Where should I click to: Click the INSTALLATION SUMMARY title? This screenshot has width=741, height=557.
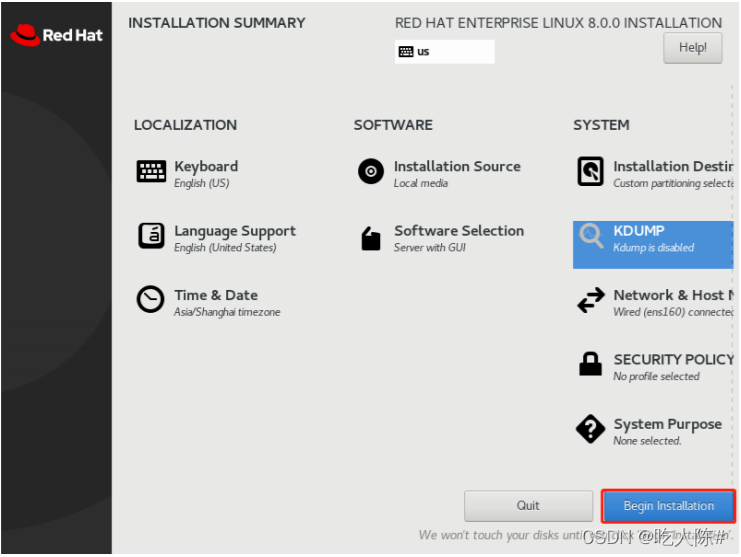pos(217,23)
